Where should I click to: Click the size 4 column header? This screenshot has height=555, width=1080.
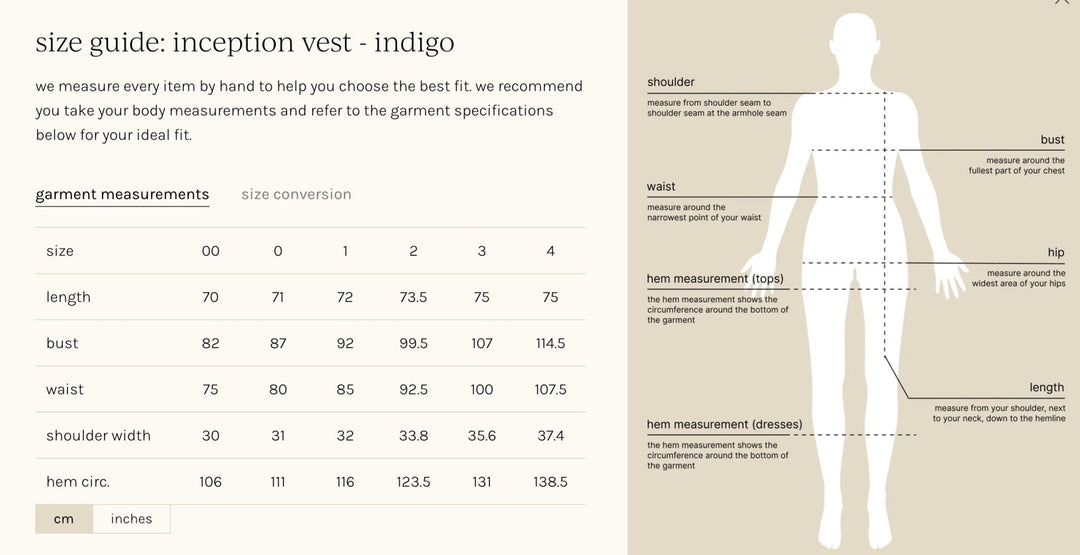tap(550, 251)
